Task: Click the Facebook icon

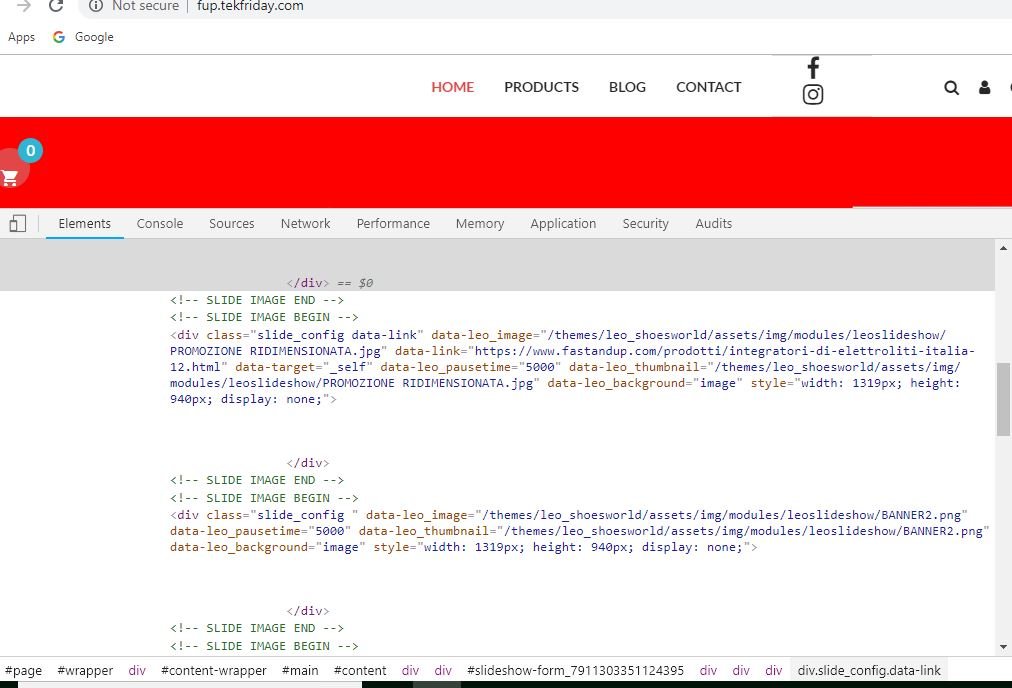Action: click(x=813, y=68)
